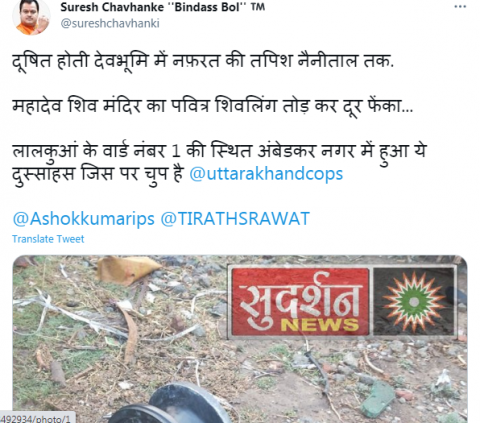Open the attached tweet photo
This screenshot has width=480, height=423.
[x=240, y=339]
